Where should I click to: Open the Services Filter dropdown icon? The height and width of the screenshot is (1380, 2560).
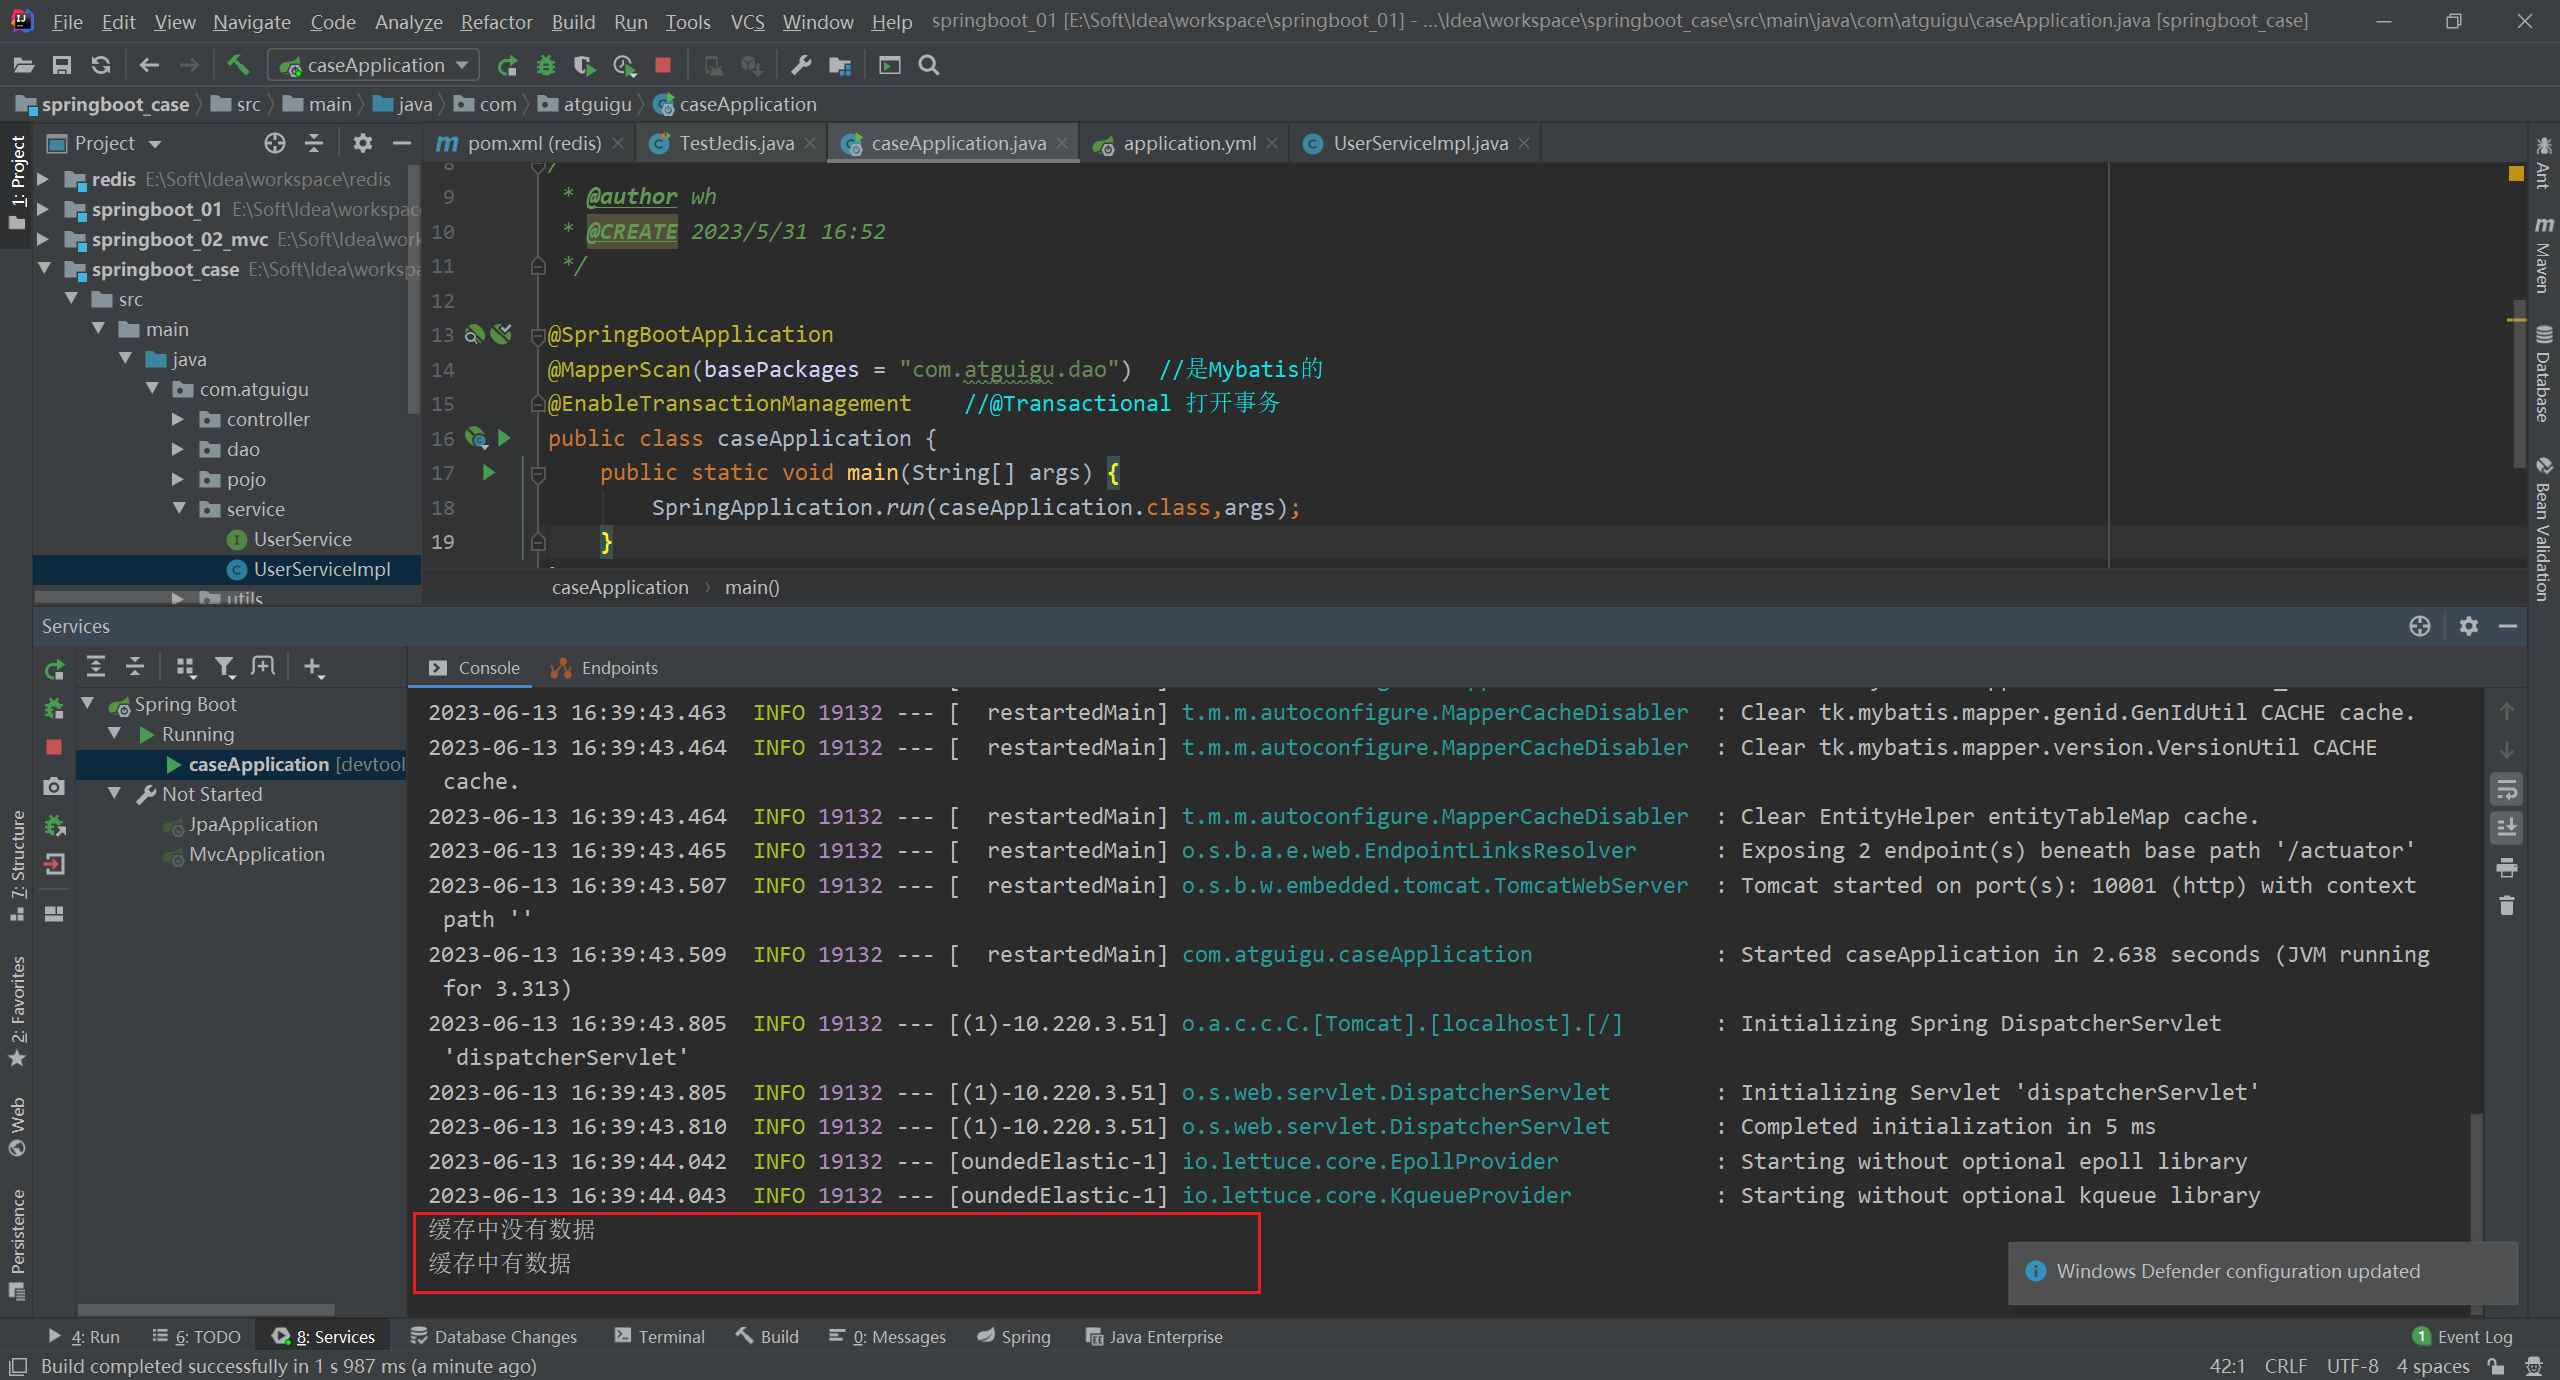pos(225,666)
